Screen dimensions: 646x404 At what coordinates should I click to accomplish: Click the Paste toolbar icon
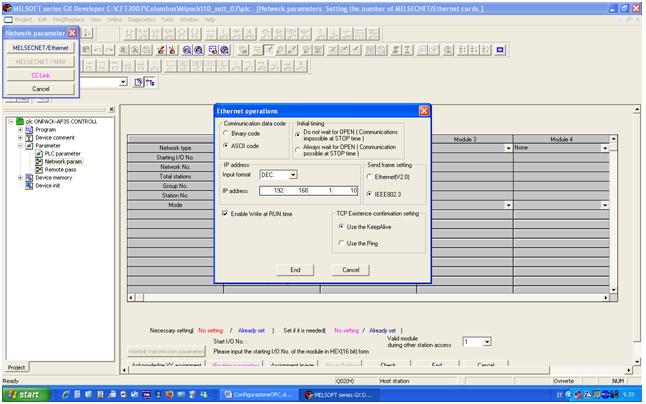(86, 50)
